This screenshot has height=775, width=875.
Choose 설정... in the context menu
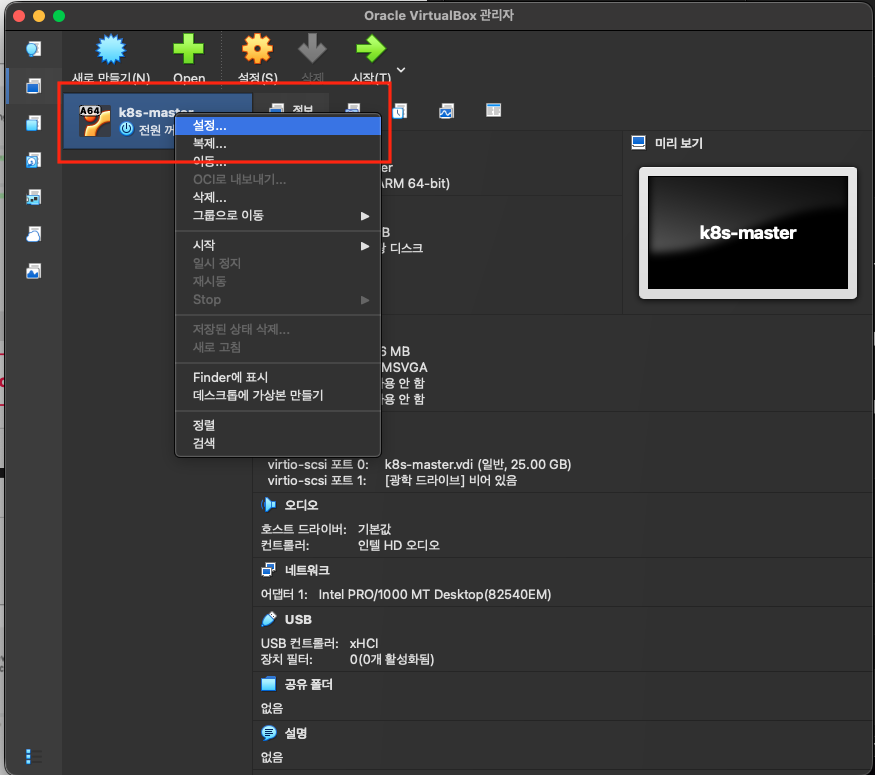278,126
